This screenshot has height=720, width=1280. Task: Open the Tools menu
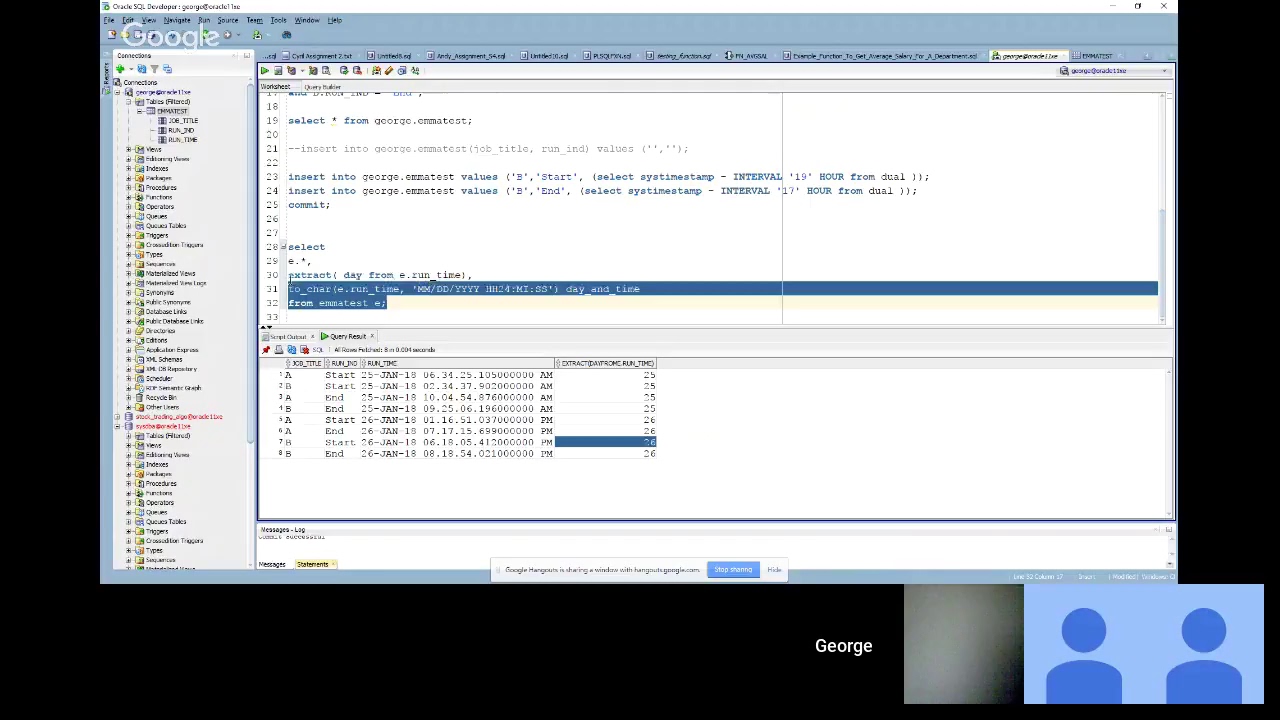[x=278, y=20]
